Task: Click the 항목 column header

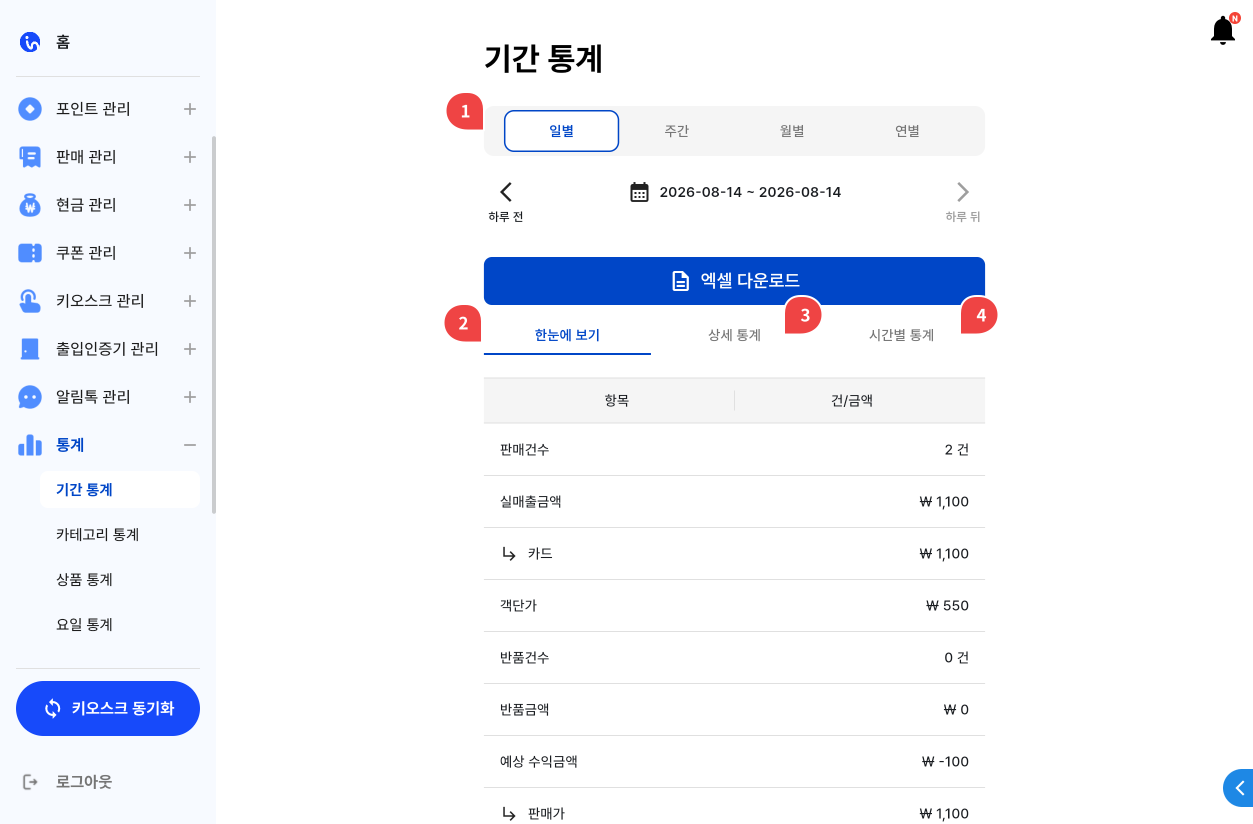Action: tap(617, 400)
